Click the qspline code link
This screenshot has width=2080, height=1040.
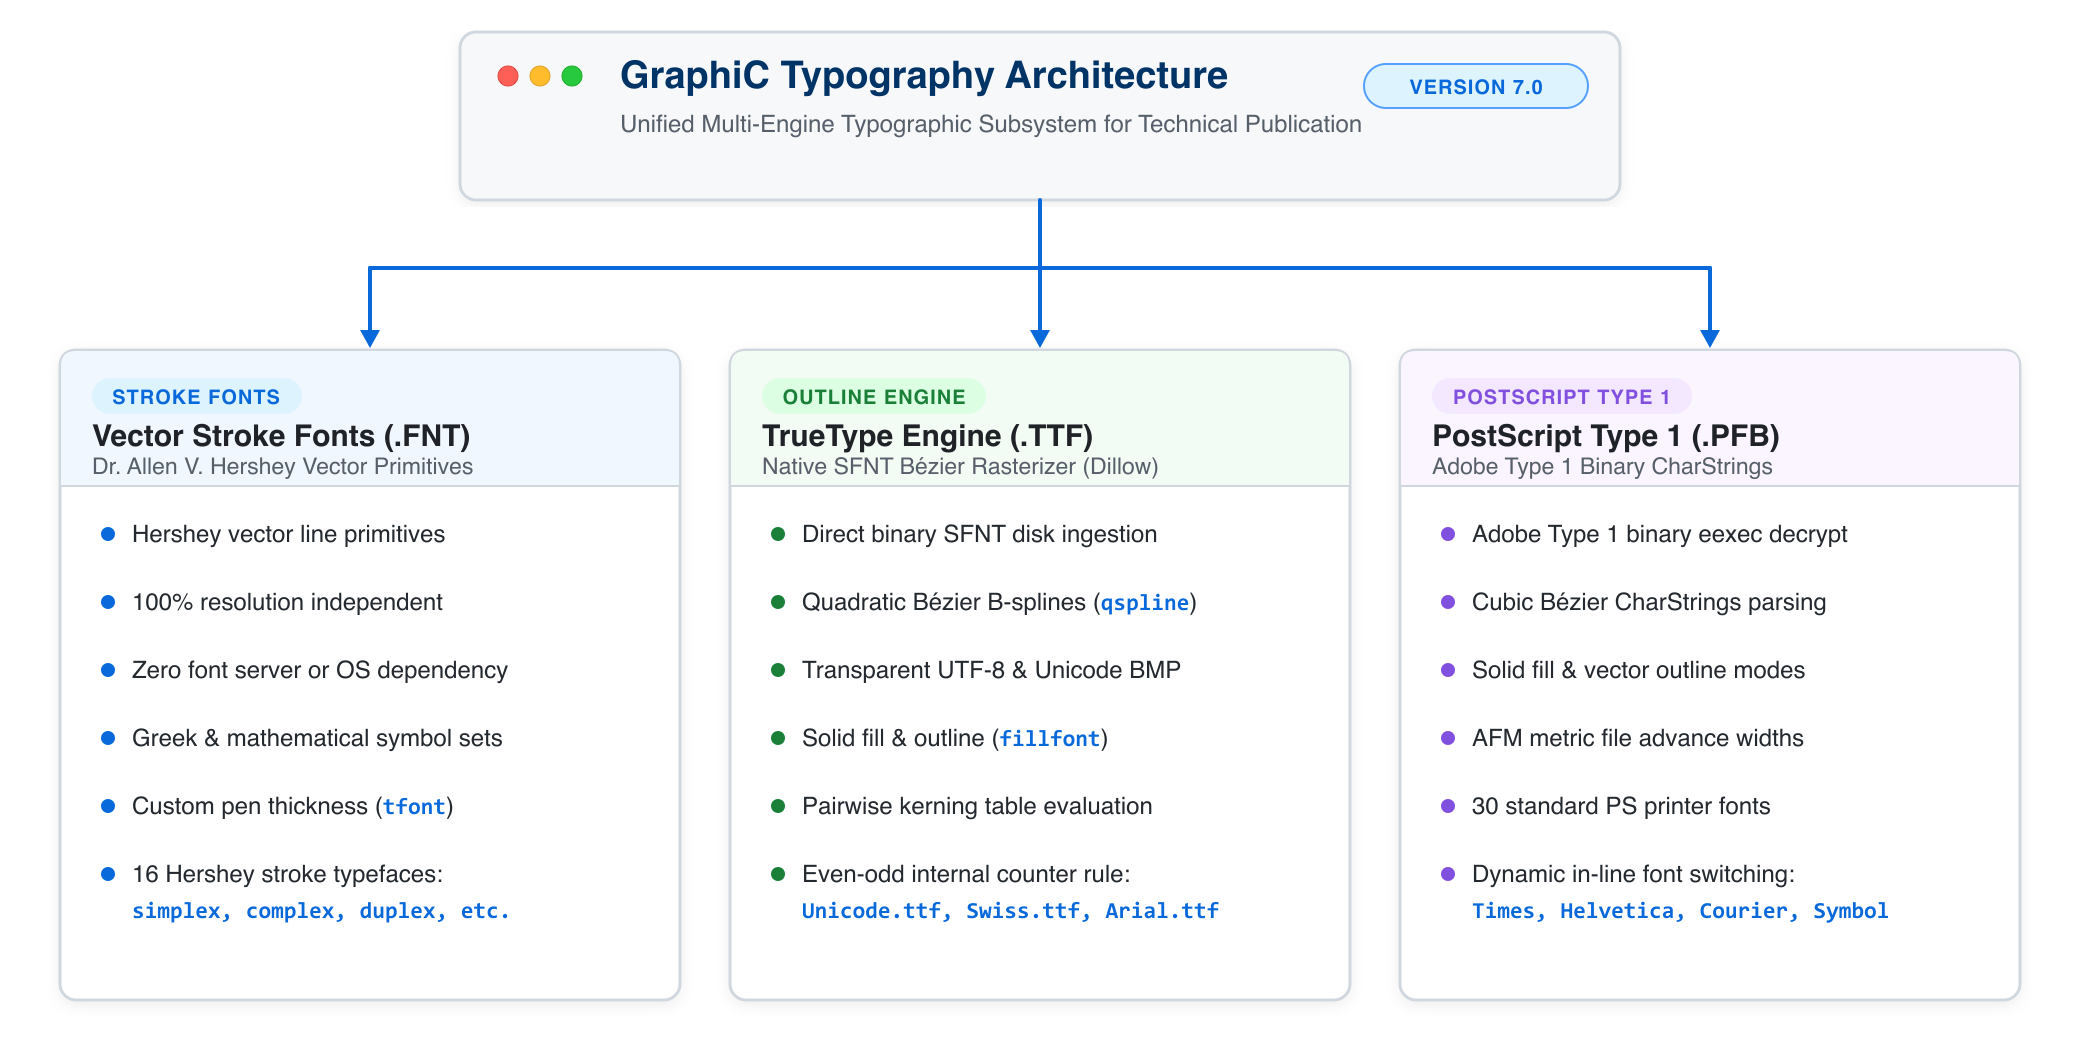point(1145,603)
